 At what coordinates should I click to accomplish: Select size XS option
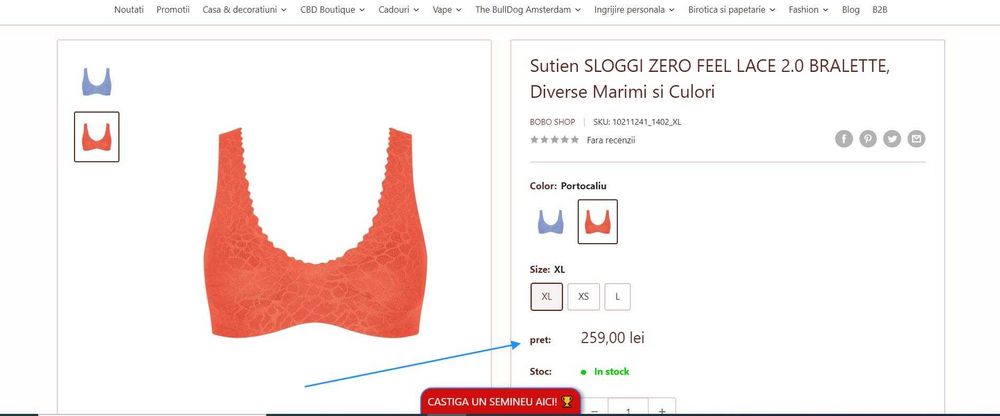pyautogui.click(x=584, y=297)
